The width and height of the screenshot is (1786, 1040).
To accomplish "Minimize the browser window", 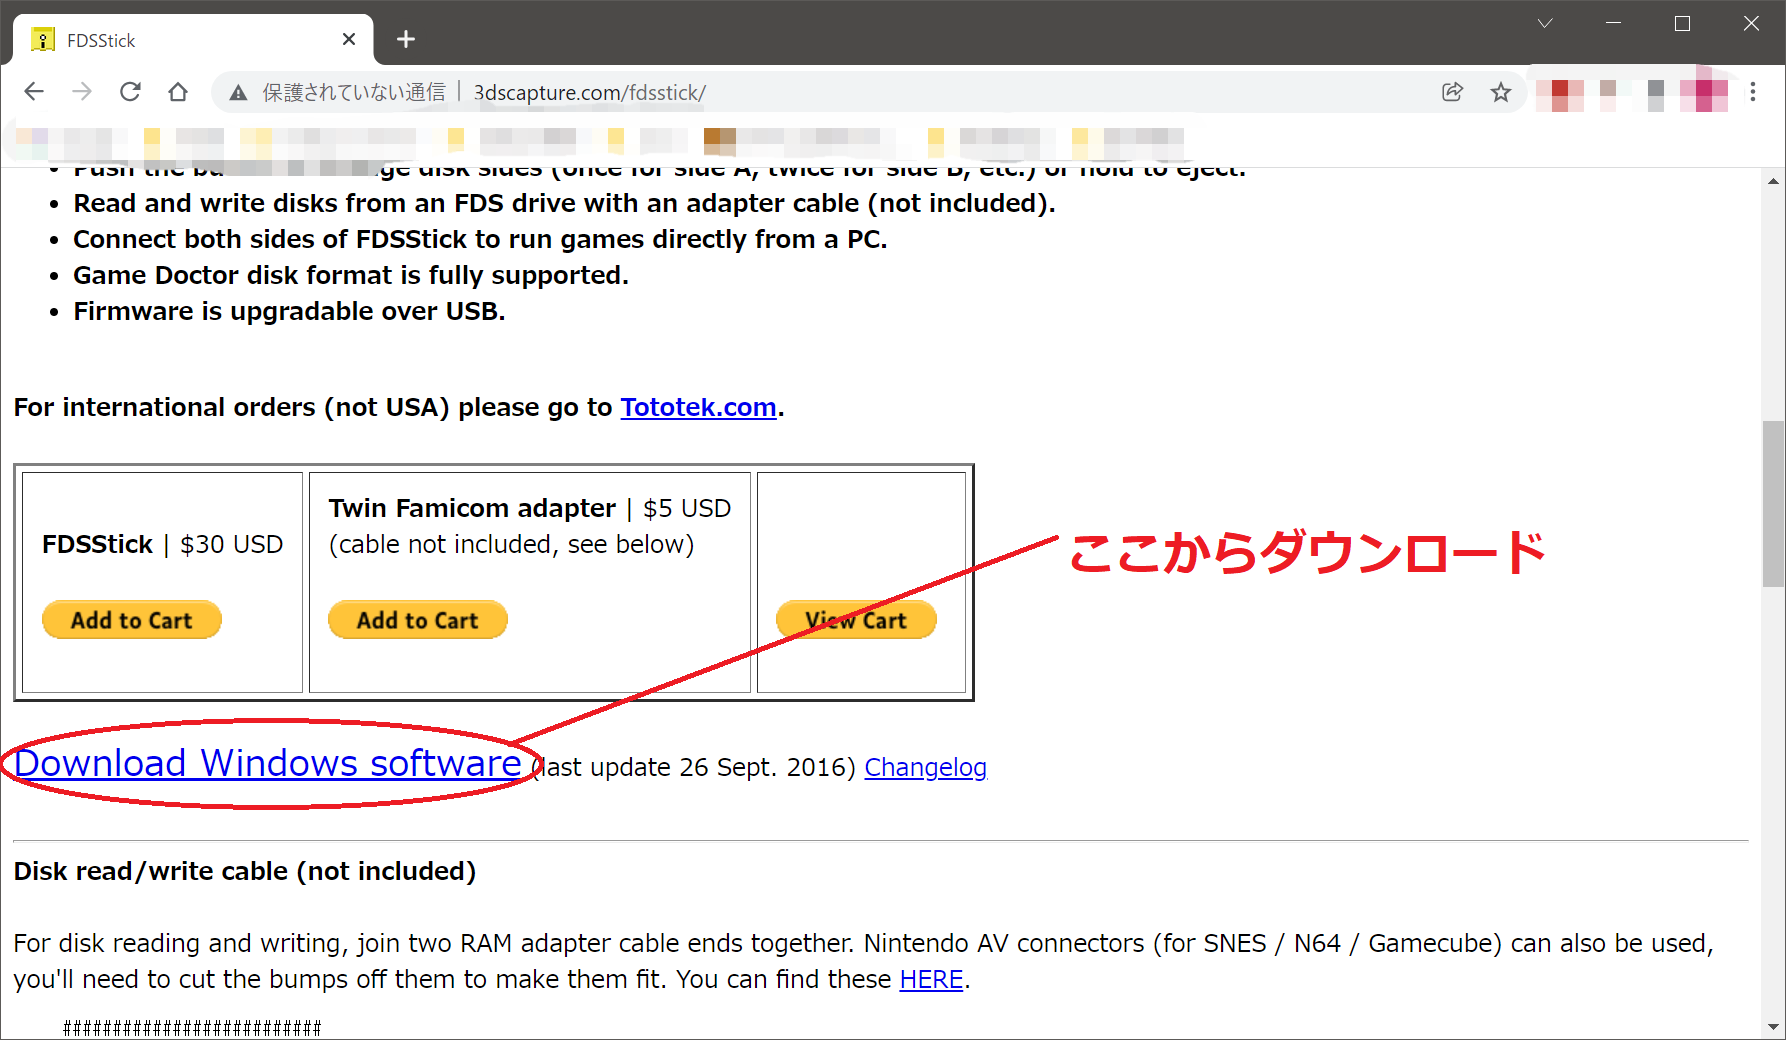I will click(x=1613, y=23).
